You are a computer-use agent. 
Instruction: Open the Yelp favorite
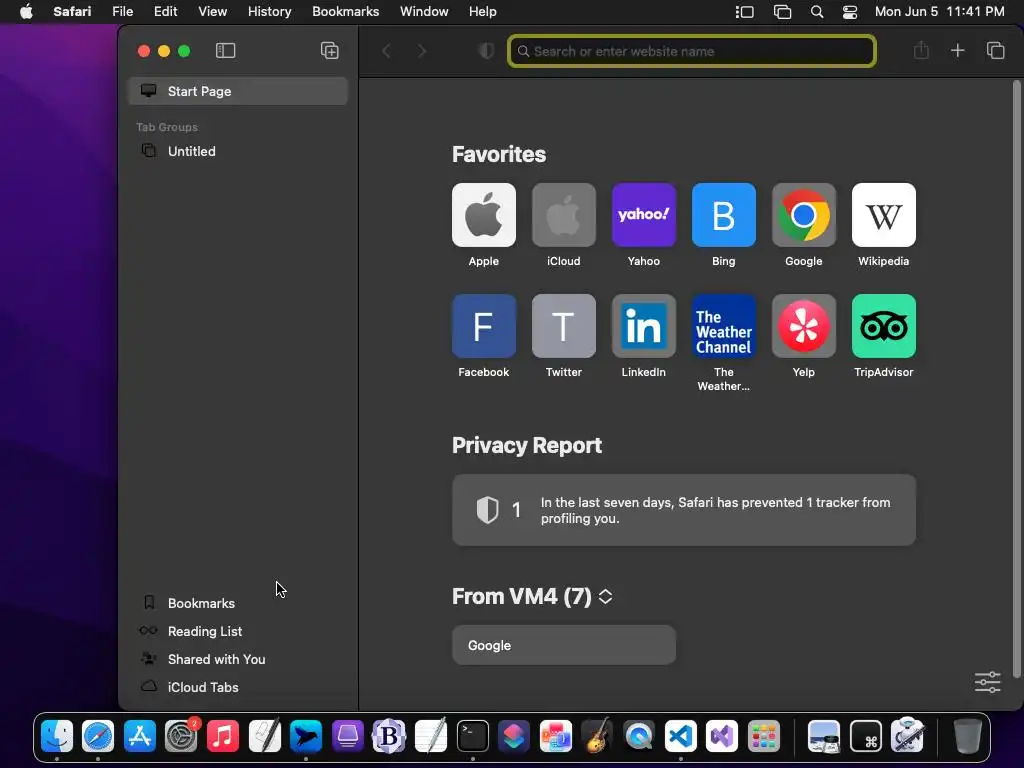pyautogui.click(x=804, y=326)
